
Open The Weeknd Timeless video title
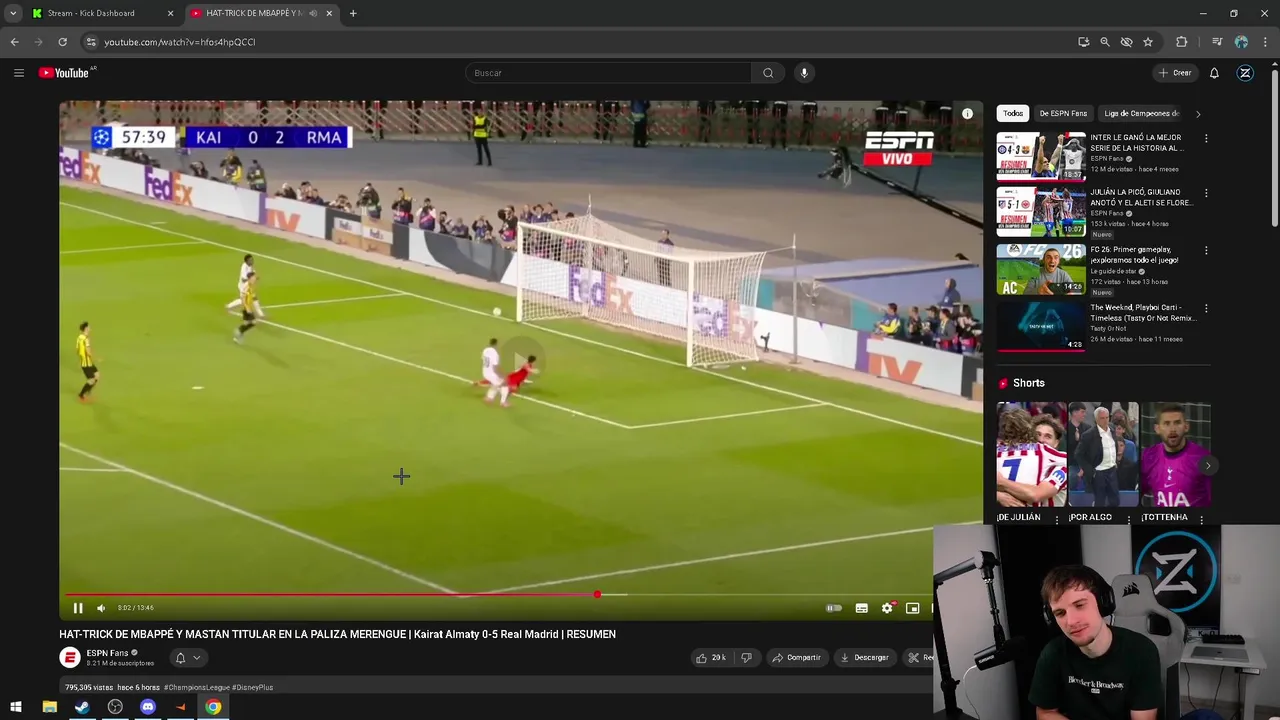1142,313
